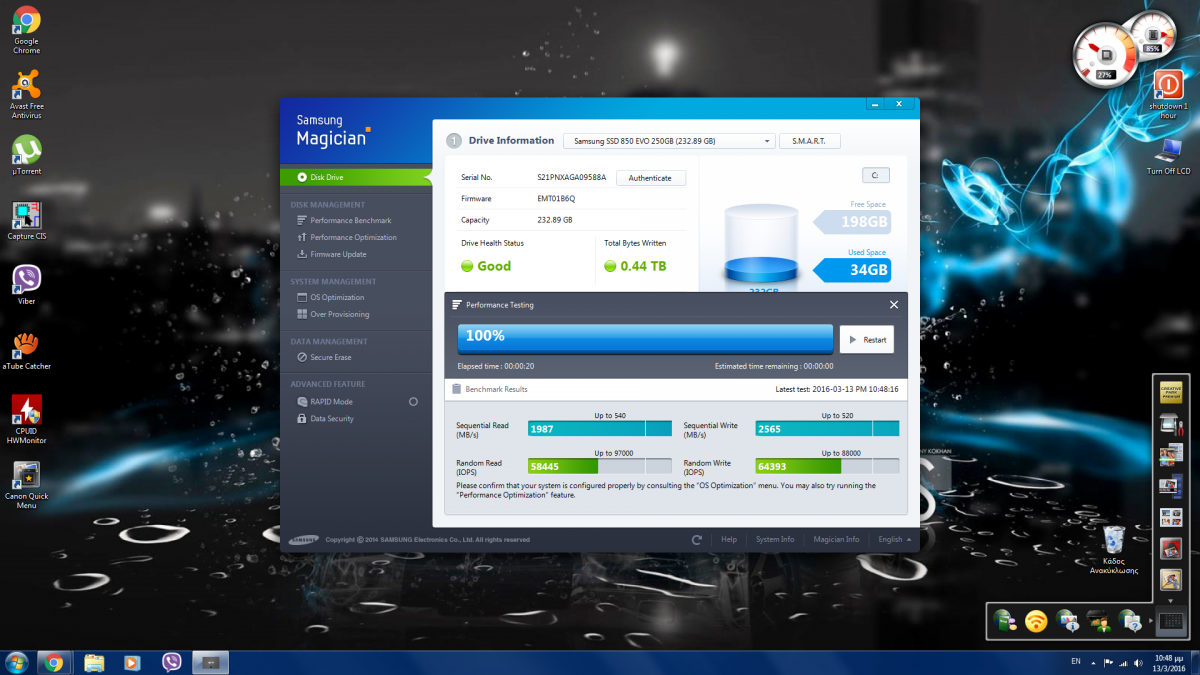This screenshot has height=675, width=1200.
Task: Click the globe help icon in Canon menu
Action: coord(1130,622)
